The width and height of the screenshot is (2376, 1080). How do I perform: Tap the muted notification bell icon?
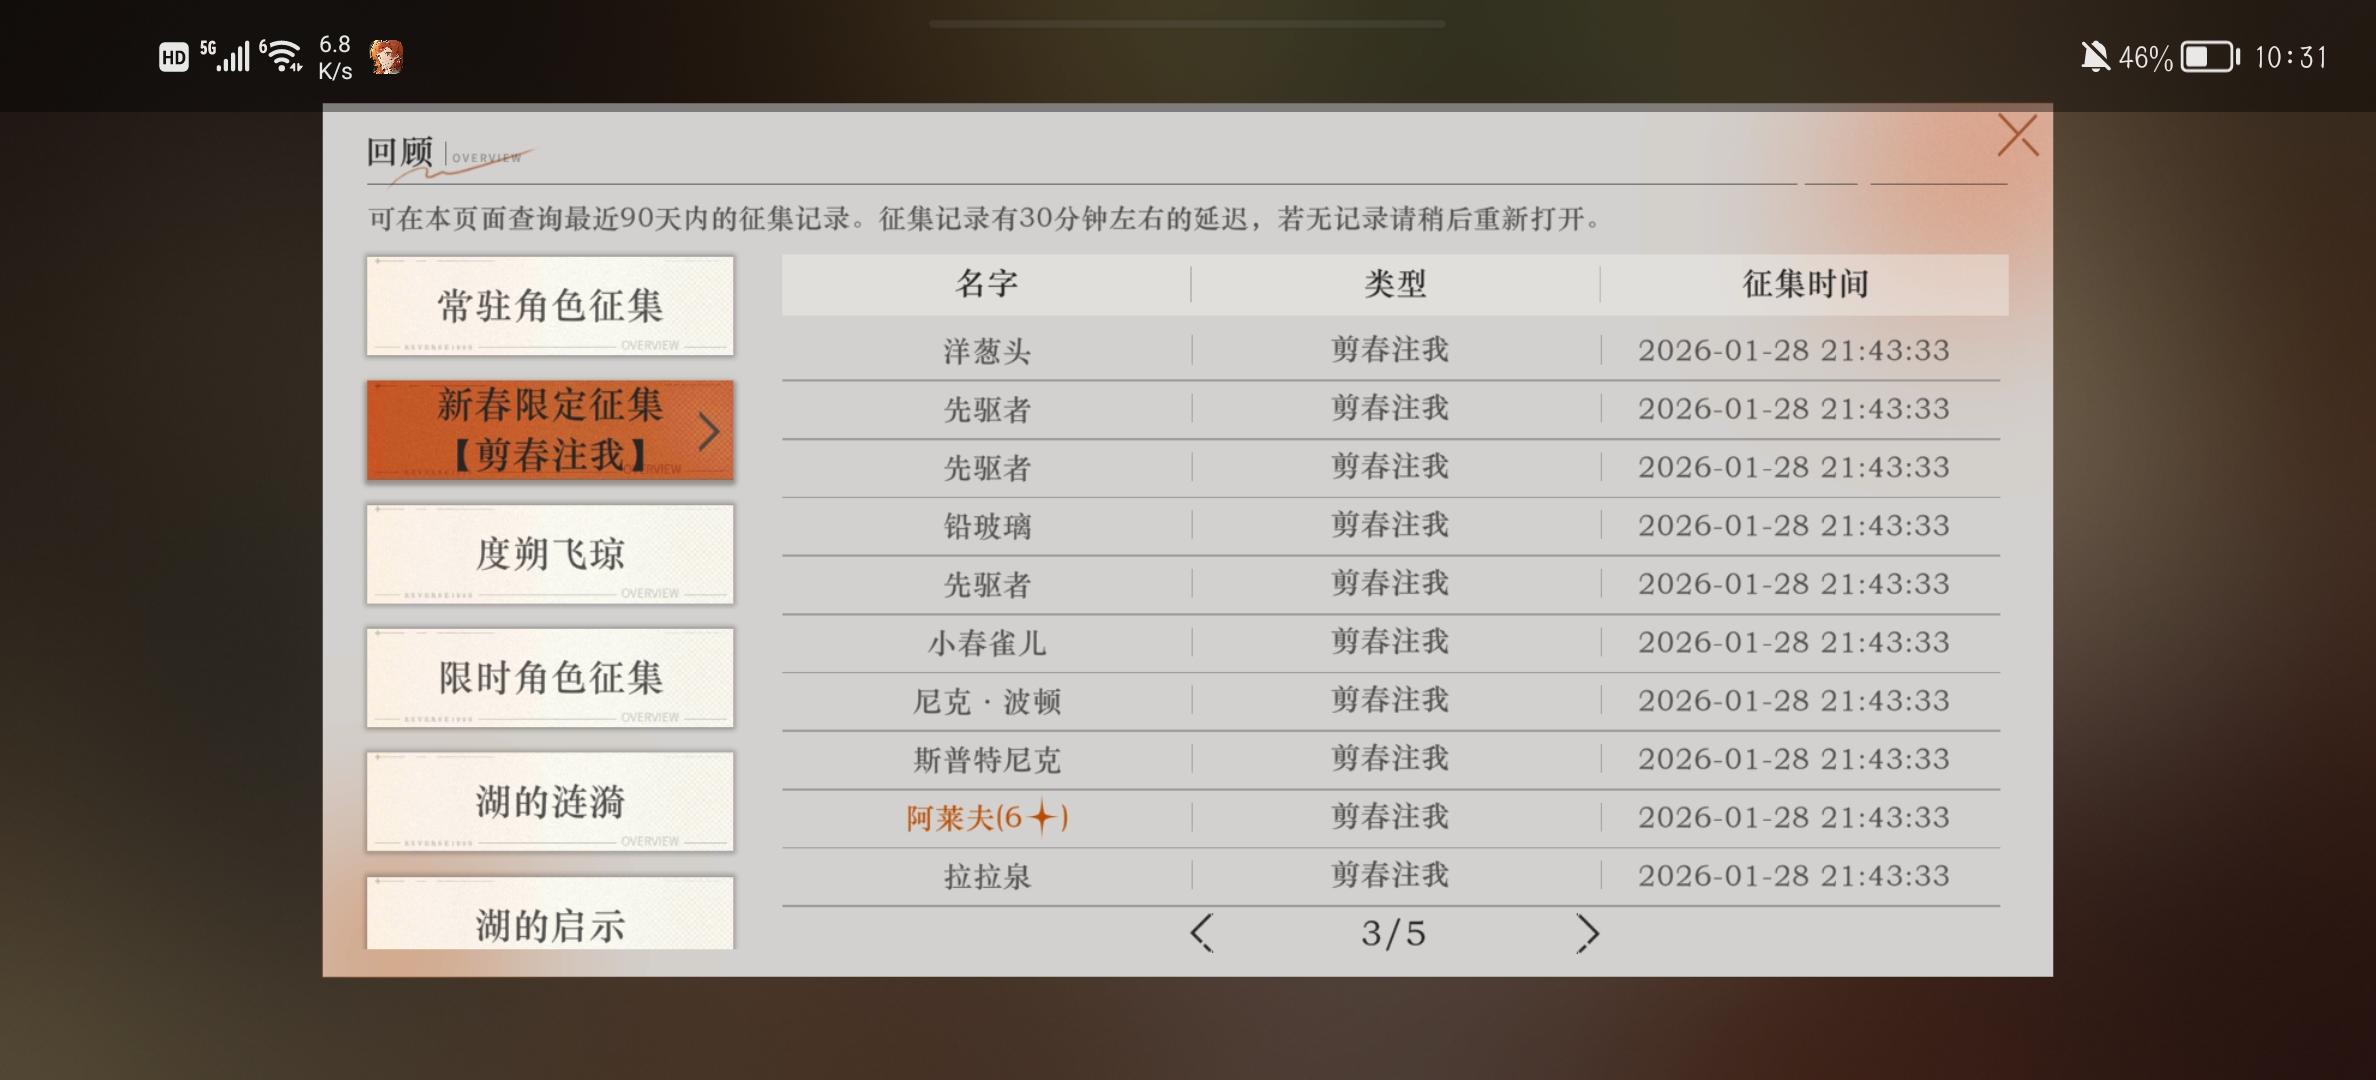(2094, 57)
